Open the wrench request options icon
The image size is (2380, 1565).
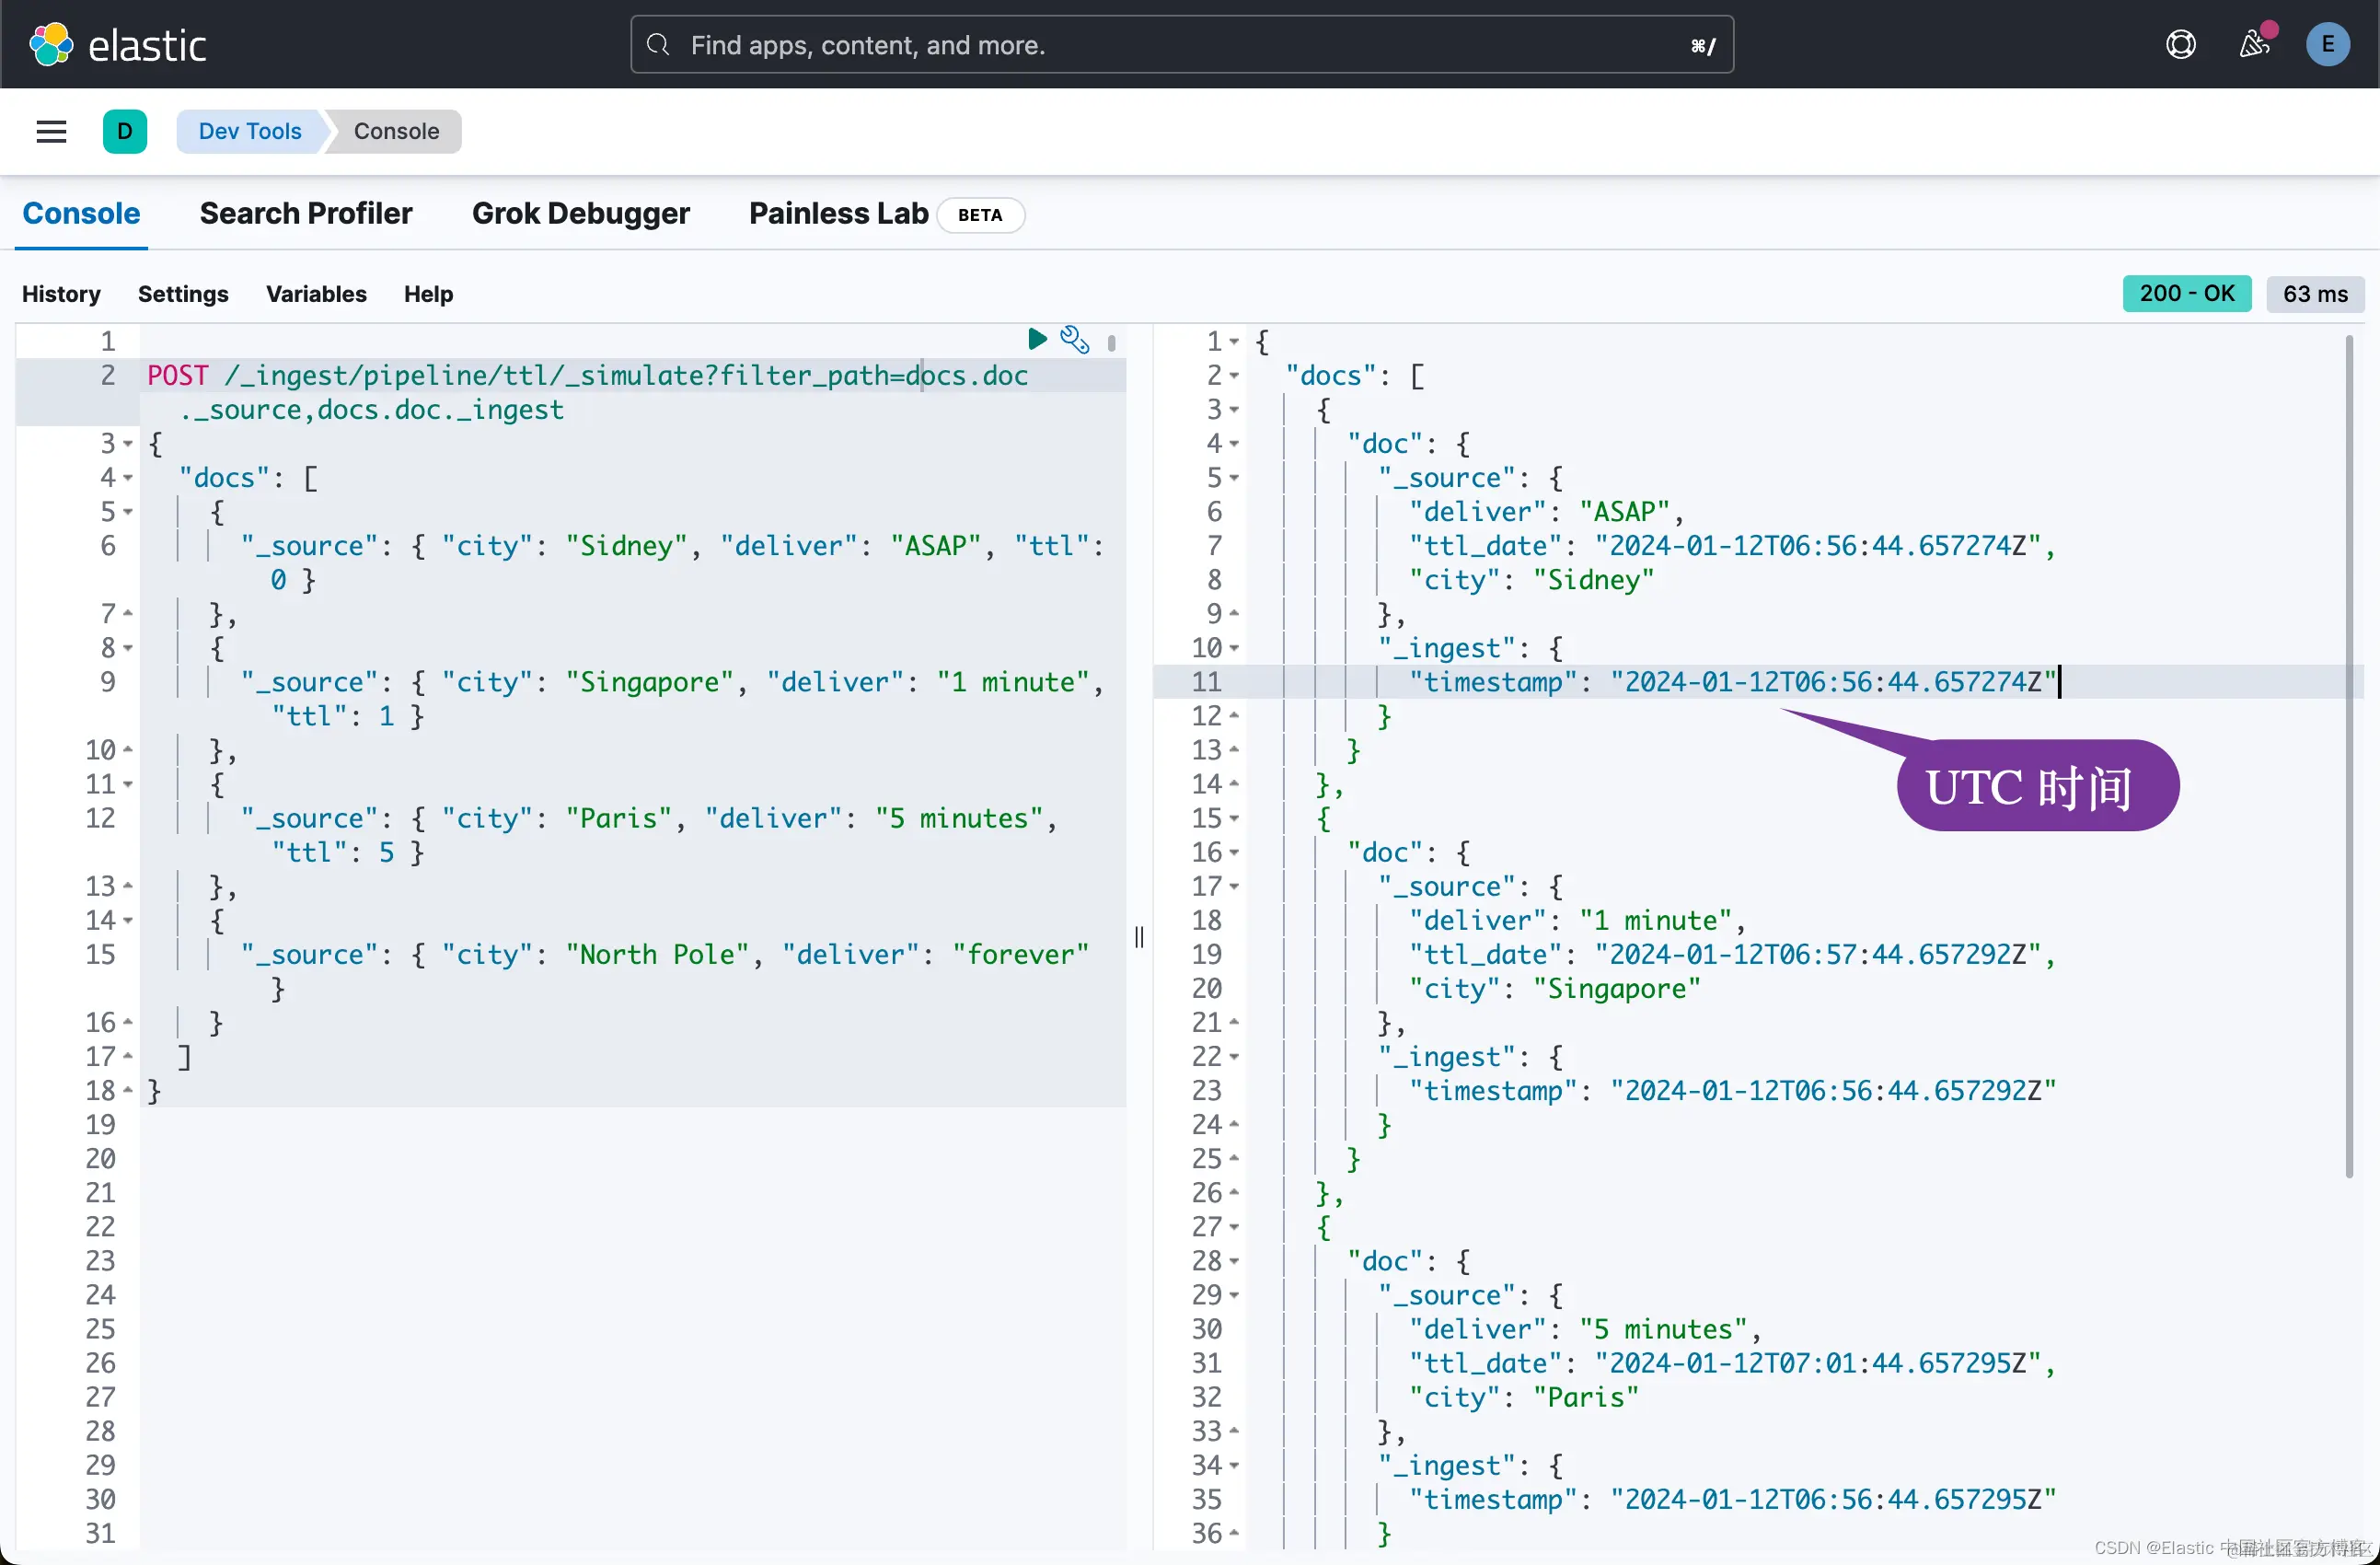point(1074,340)
